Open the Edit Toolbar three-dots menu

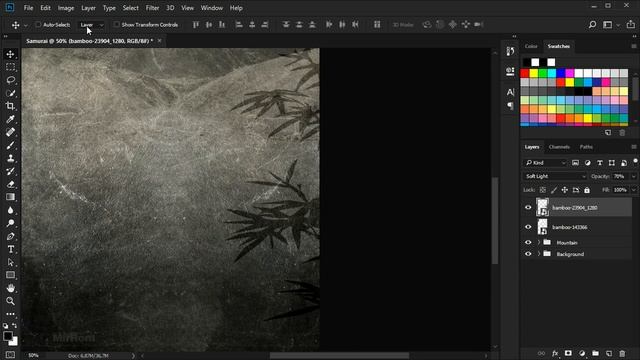11,314
